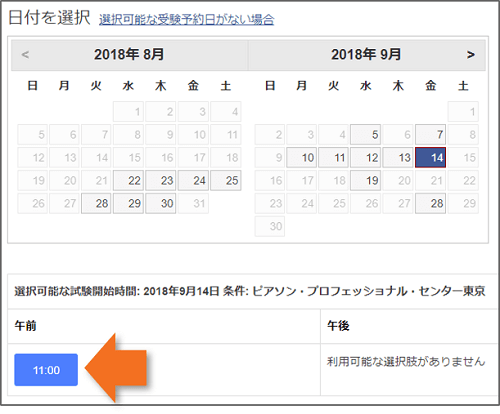Screen dimensions: 500x414
Task: Click the 2018年 8月 month header
Action: pos(129,55)
